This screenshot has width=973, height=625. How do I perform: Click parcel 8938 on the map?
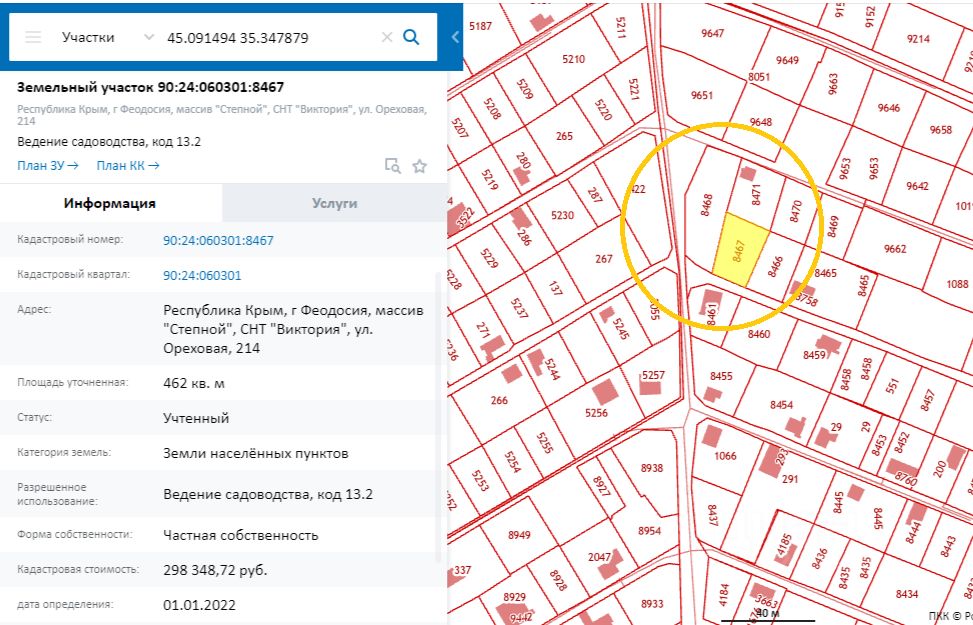click(x=652, y=468)
